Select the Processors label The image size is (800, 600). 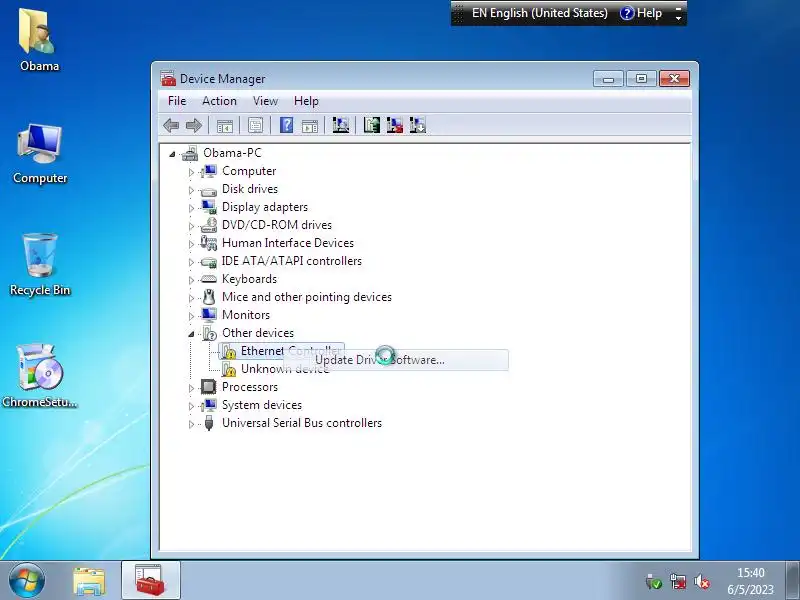(x=249, y=387)
